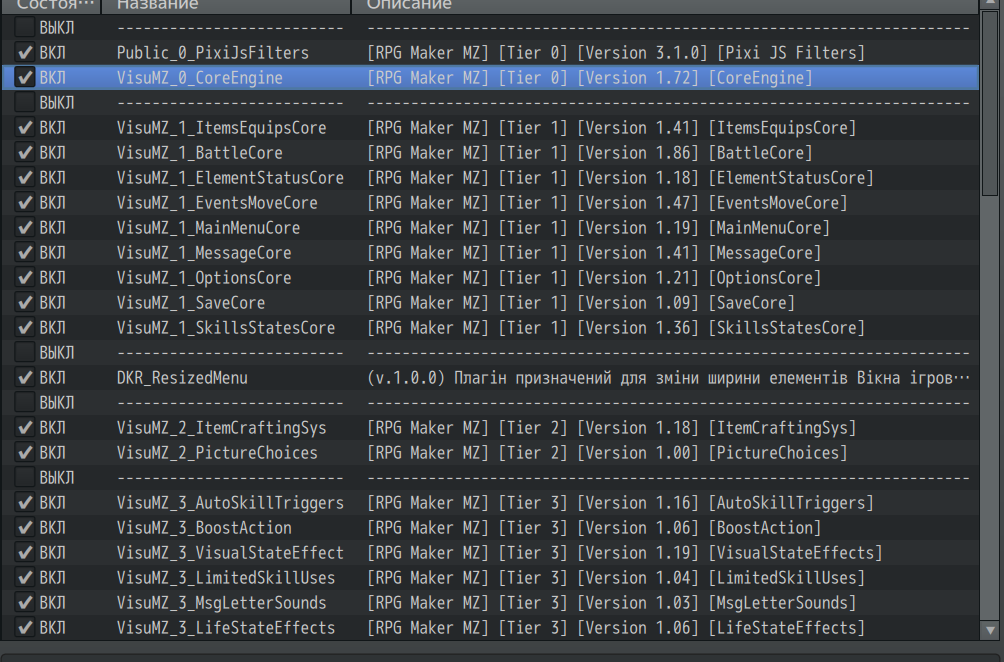Enable the separator checkbox below VisuMZ_0_CoreEngine
The height and width of the screenshot is (662, 1004).
point(25,102)
